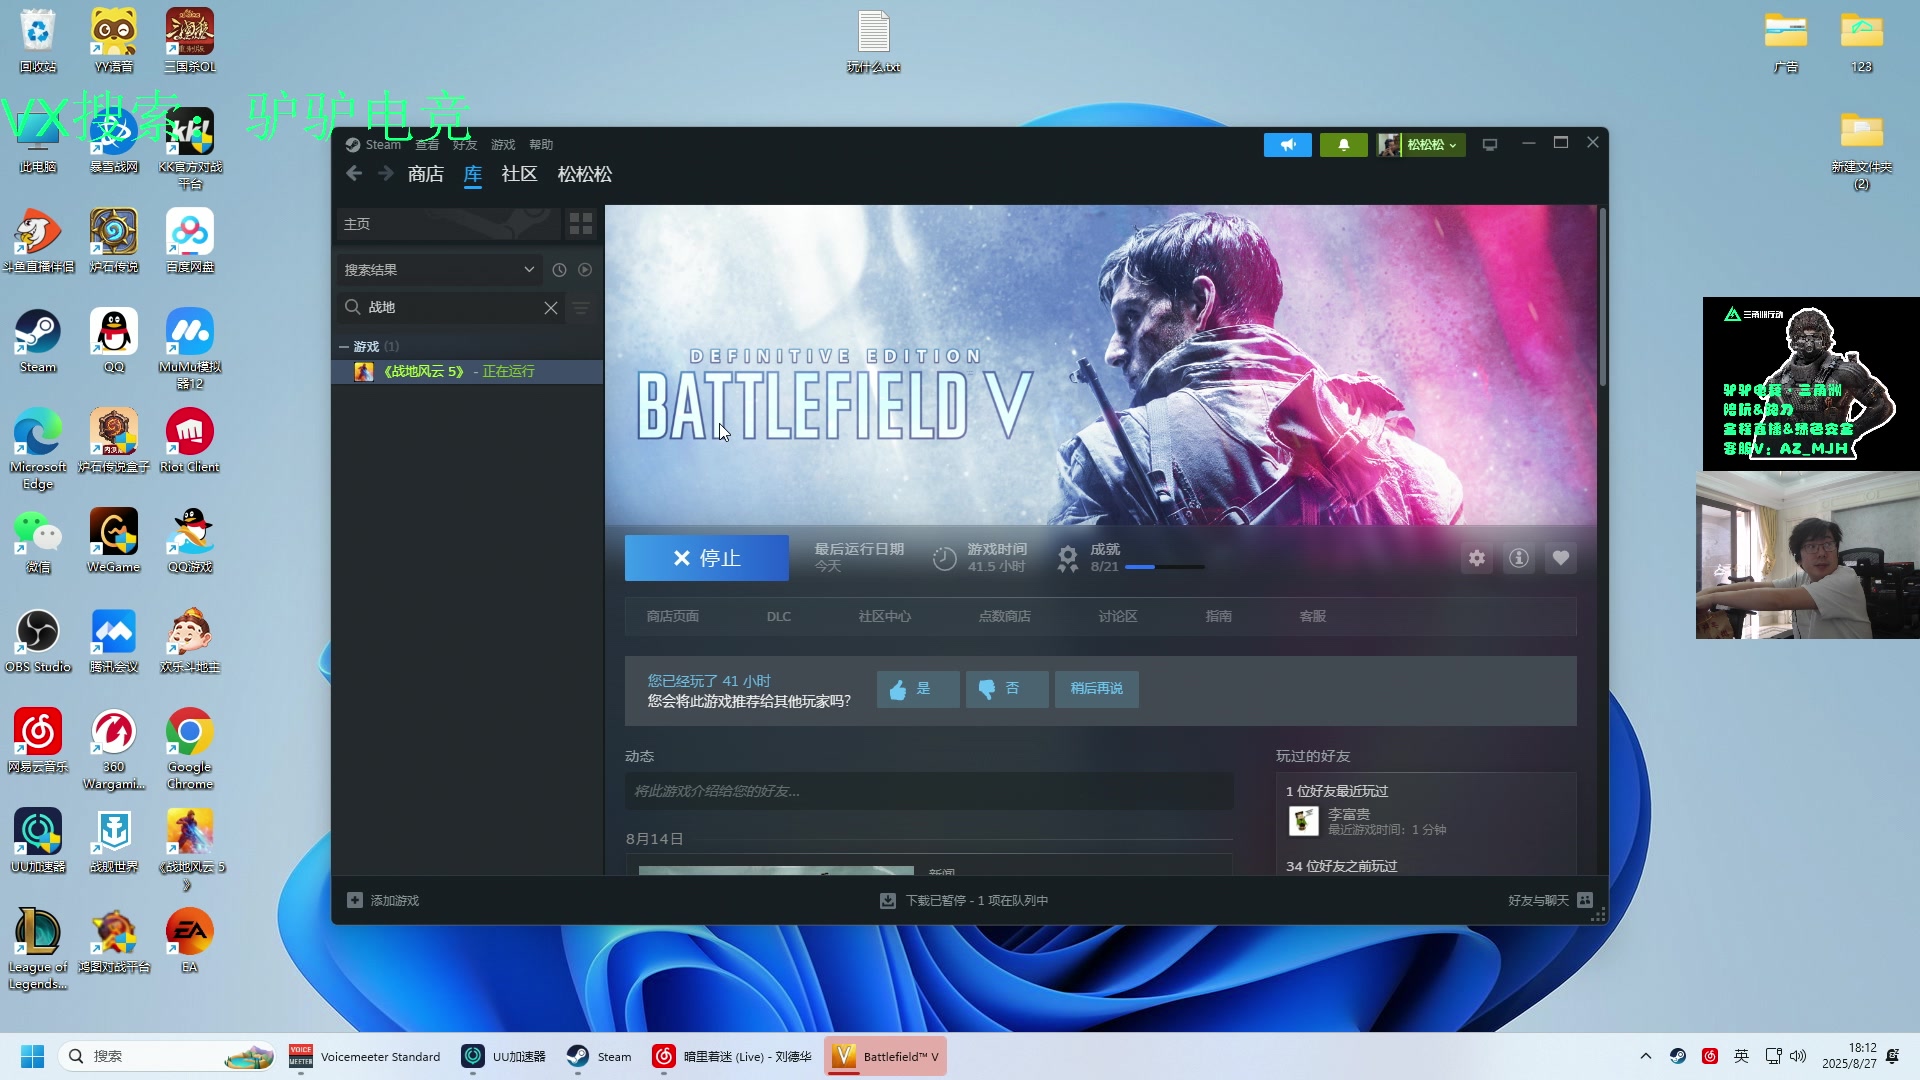The width and height of the screenshot is (1920, 1080).
Task: Click 主页 library home button
Action: [448, 224]
